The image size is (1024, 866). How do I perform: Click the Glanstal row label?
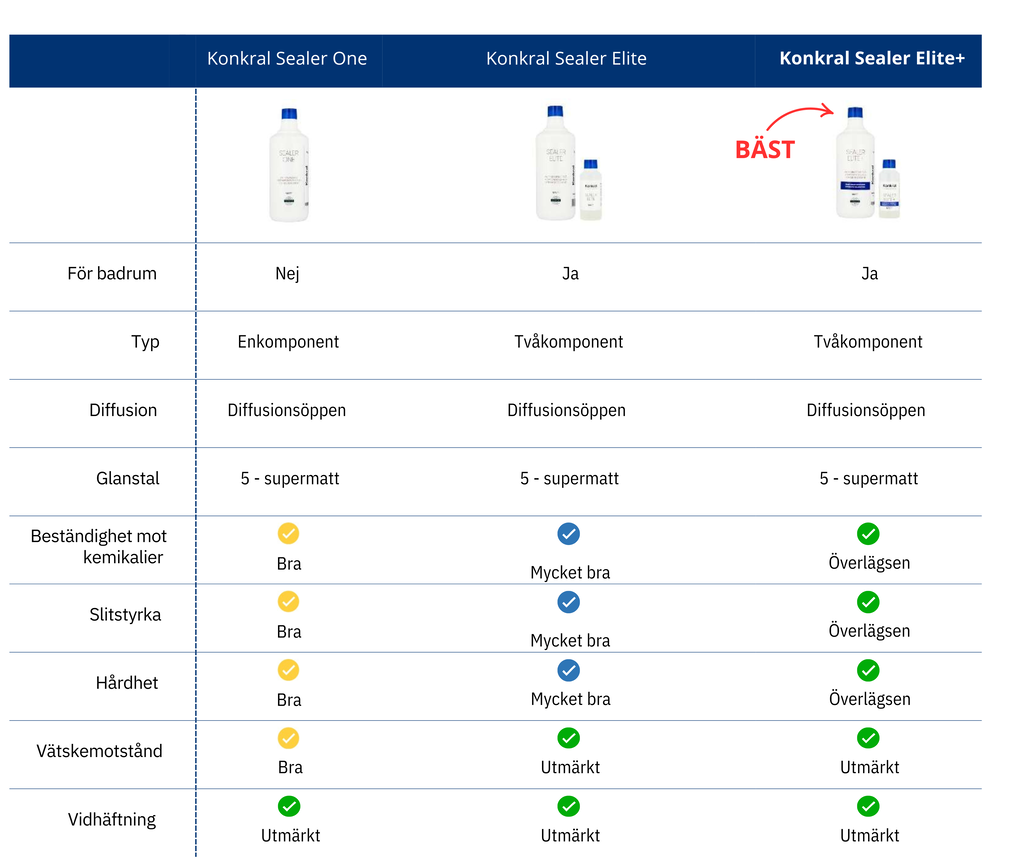point(127,479)
